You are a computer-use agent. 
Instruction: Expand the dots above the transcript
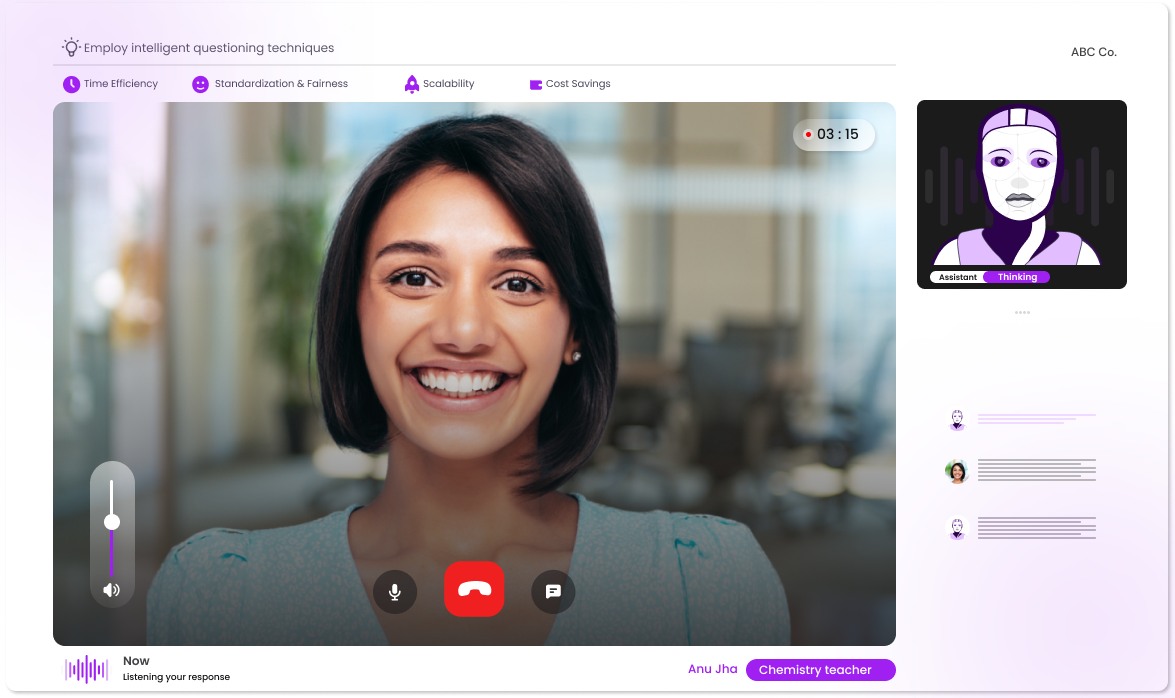tap(1022, 312)
